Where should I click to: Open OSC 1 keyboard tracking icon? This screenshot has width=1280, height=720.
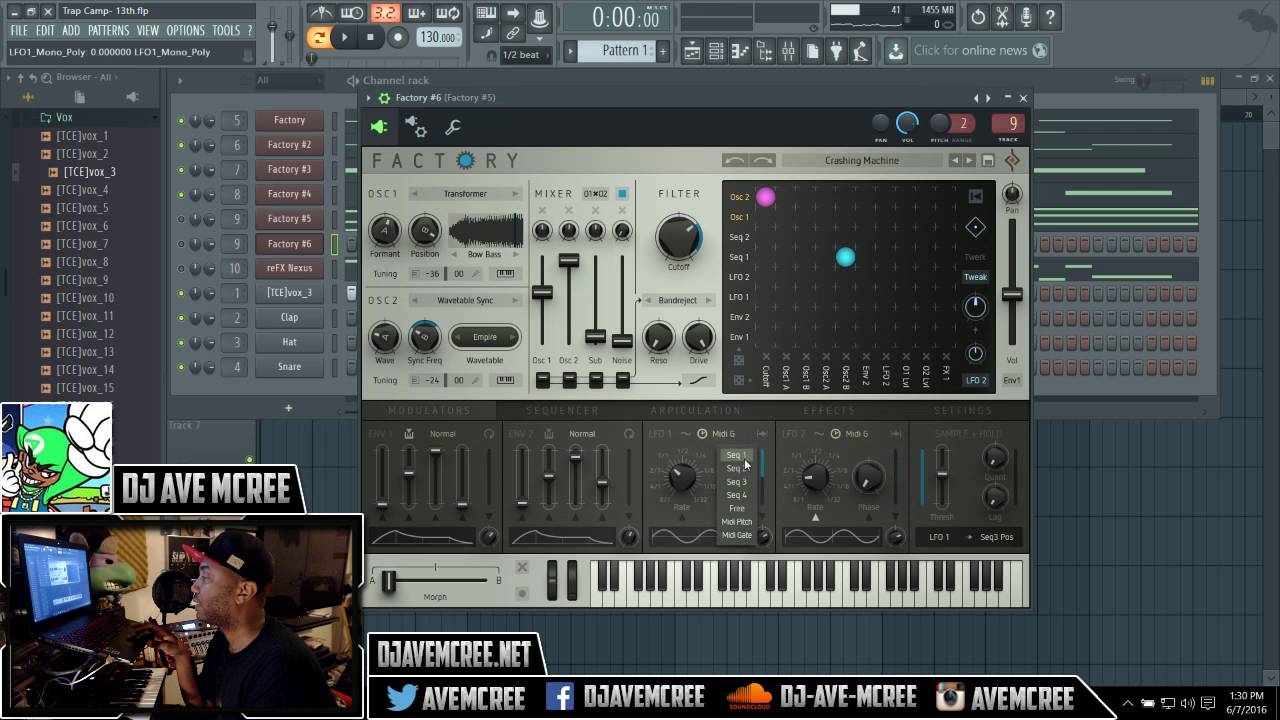point(505,273)
